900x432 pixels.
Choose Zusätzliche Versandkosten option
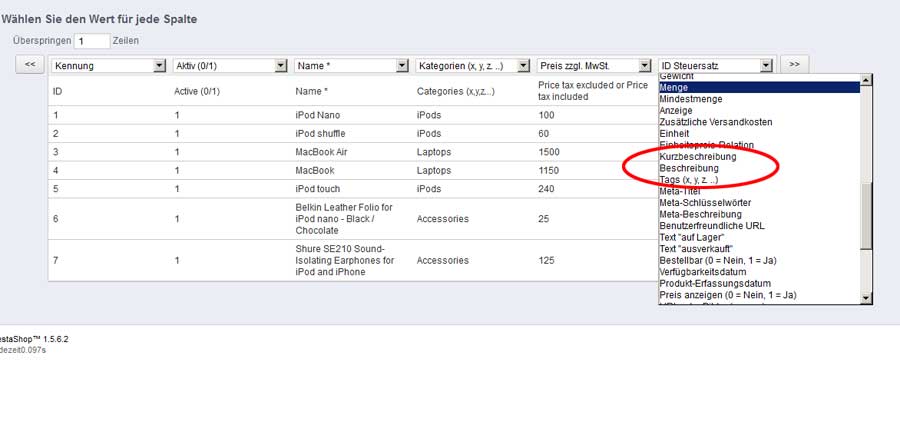pos(758,122)
